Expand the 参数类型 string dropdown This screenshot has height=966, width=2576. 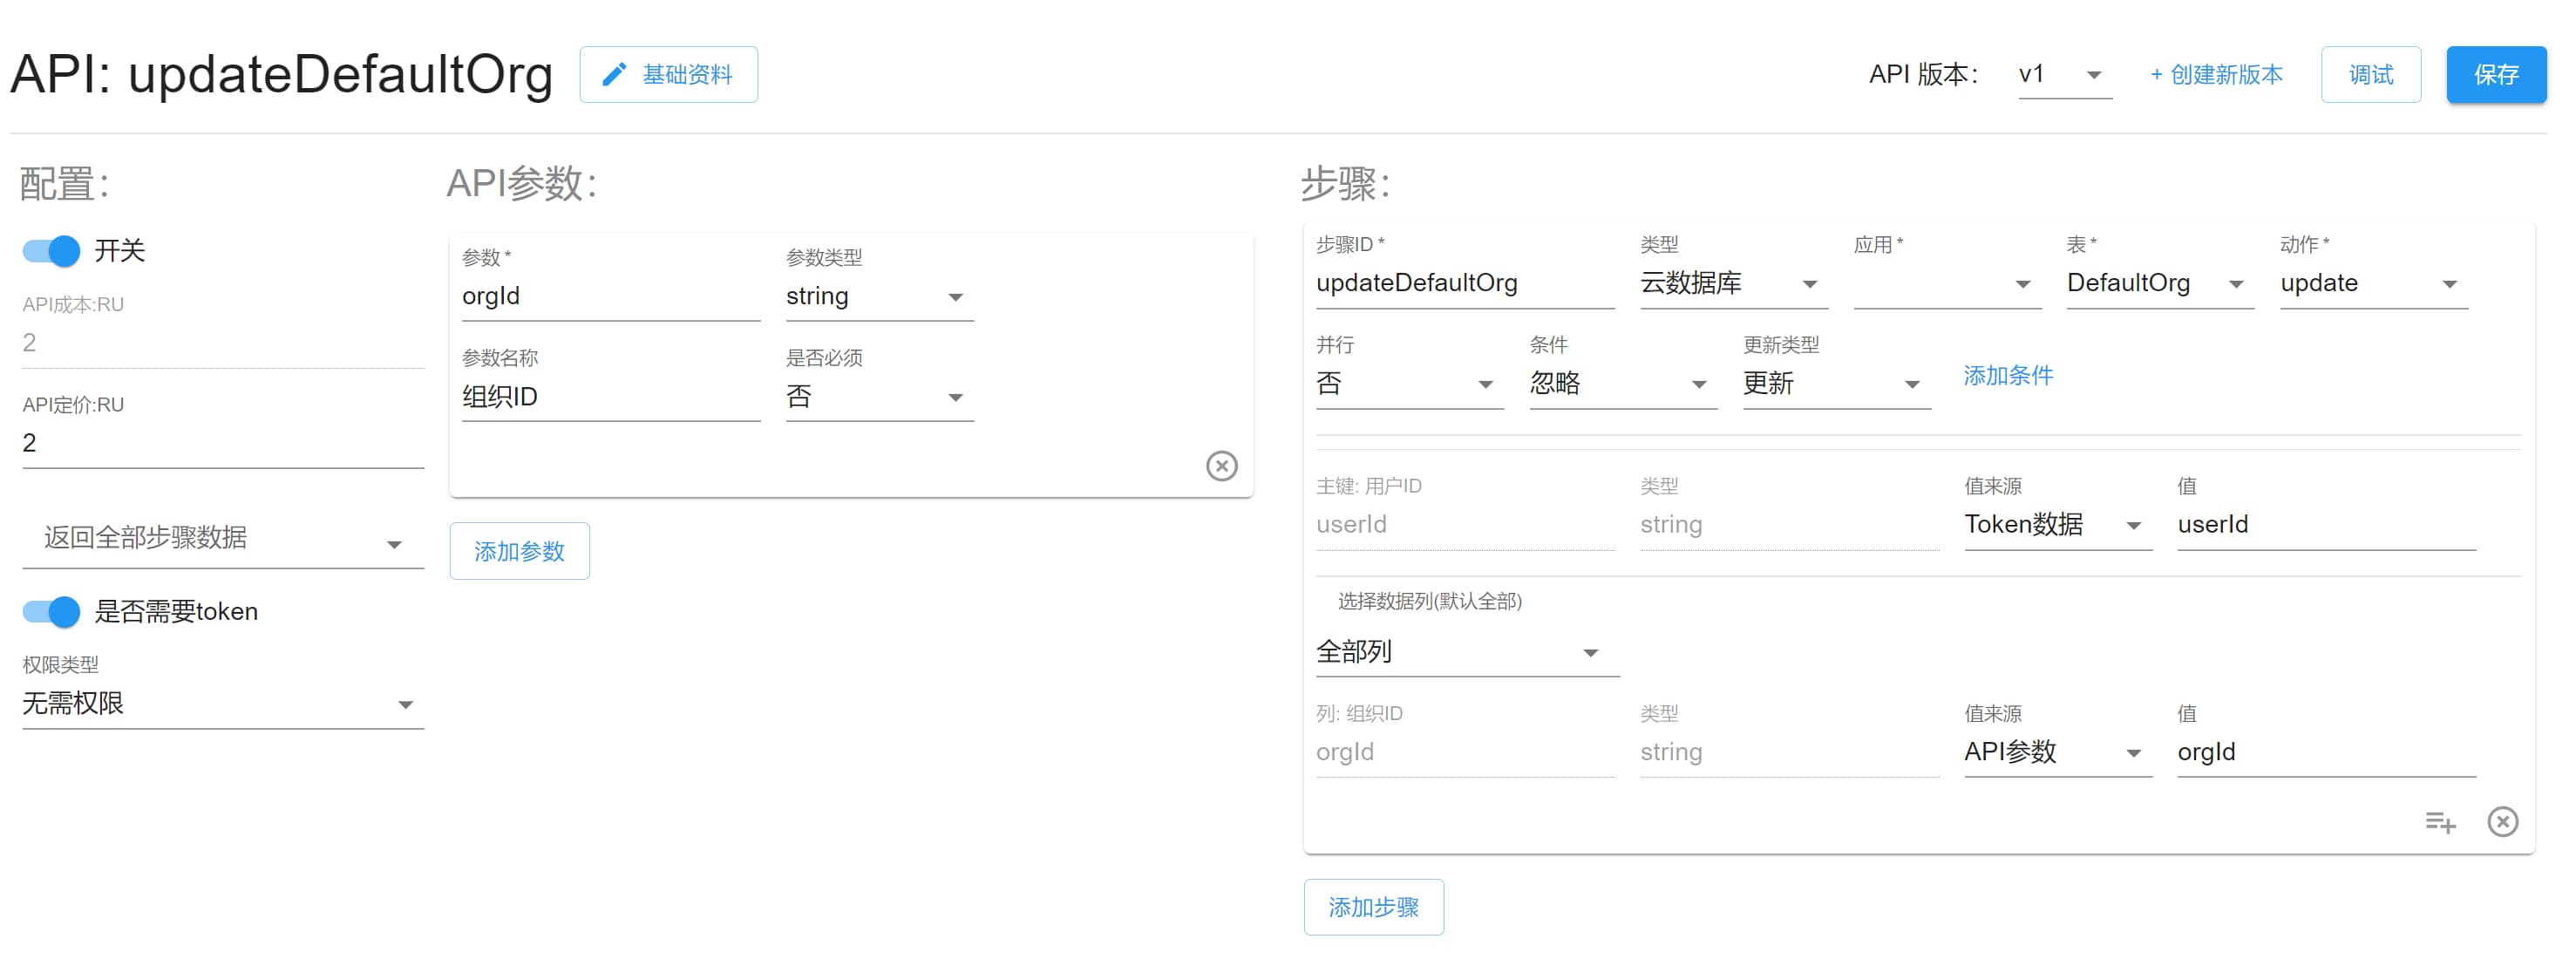click(x=878, y=297)
